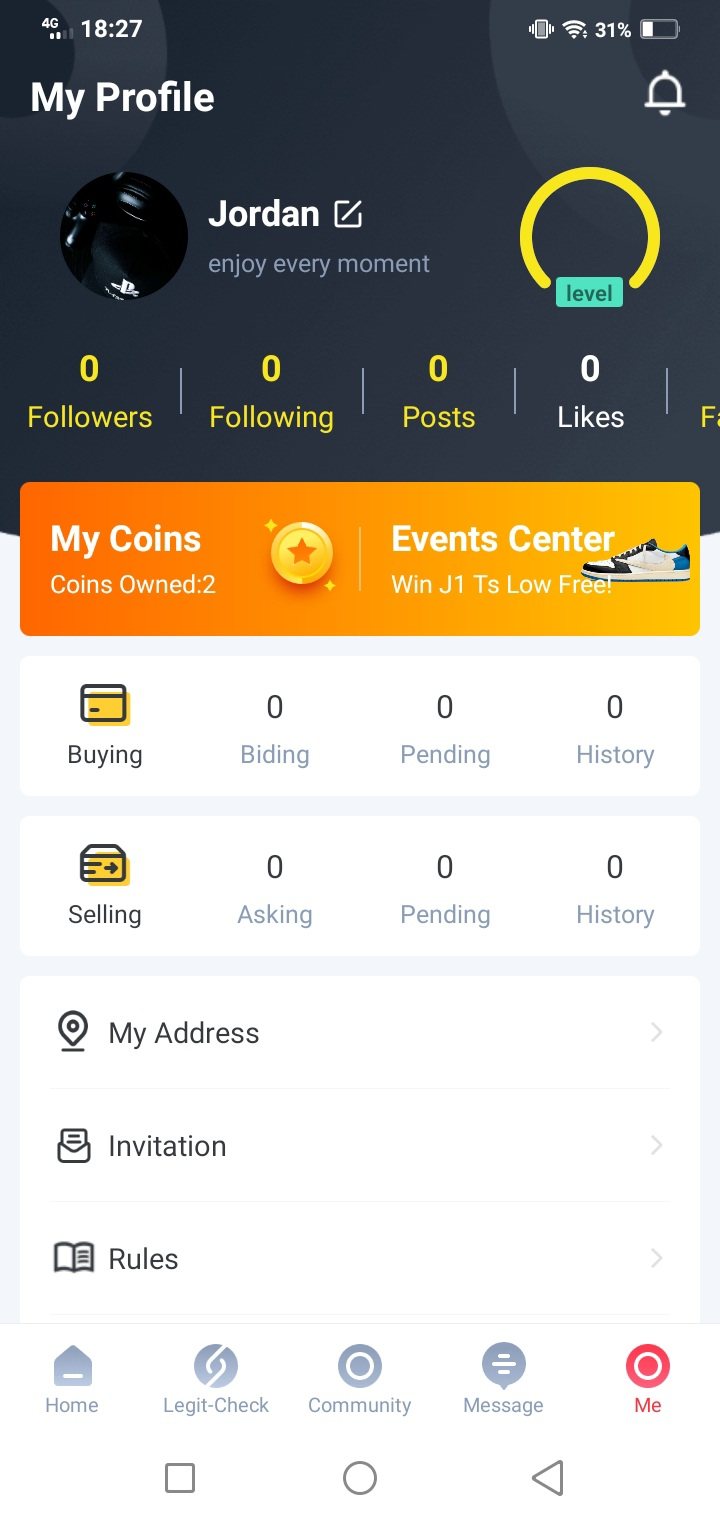This screenshot has height=1520, width=720.
Task: Switch to the Legit-Check tab
Action: point(216,1378)
